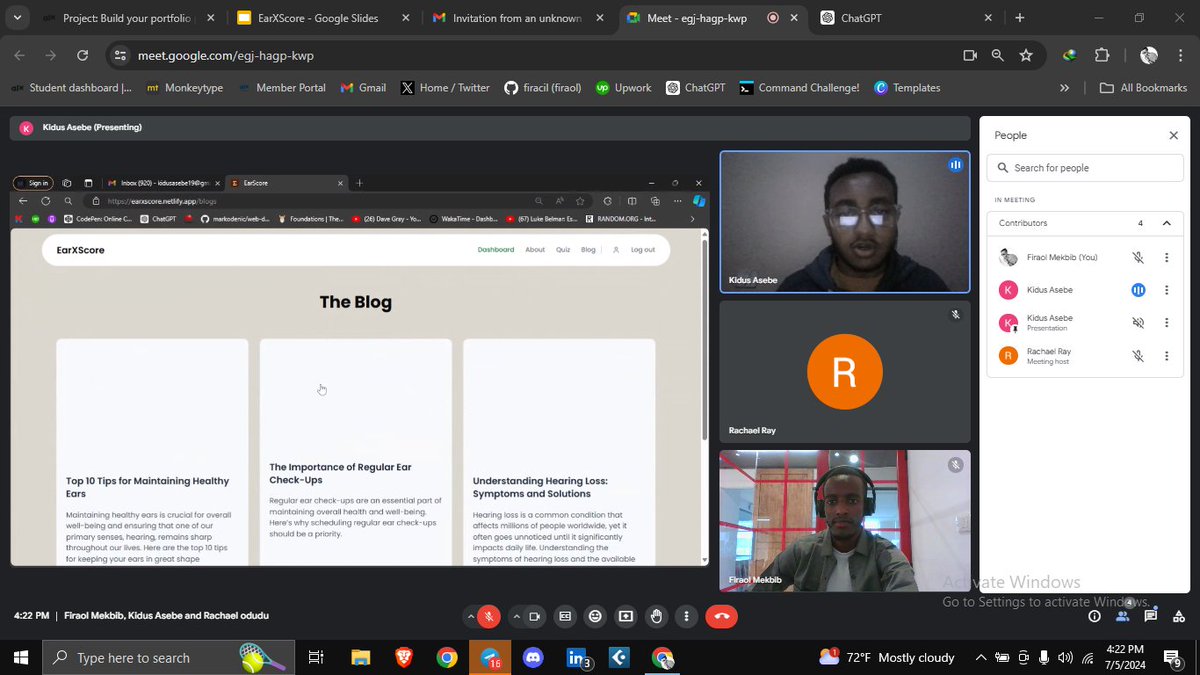Image resolution: width=1200 pixels, height=675 pixels.
Task: Select the Kidus Asebe video tile
Action: (x=845, y=222)
